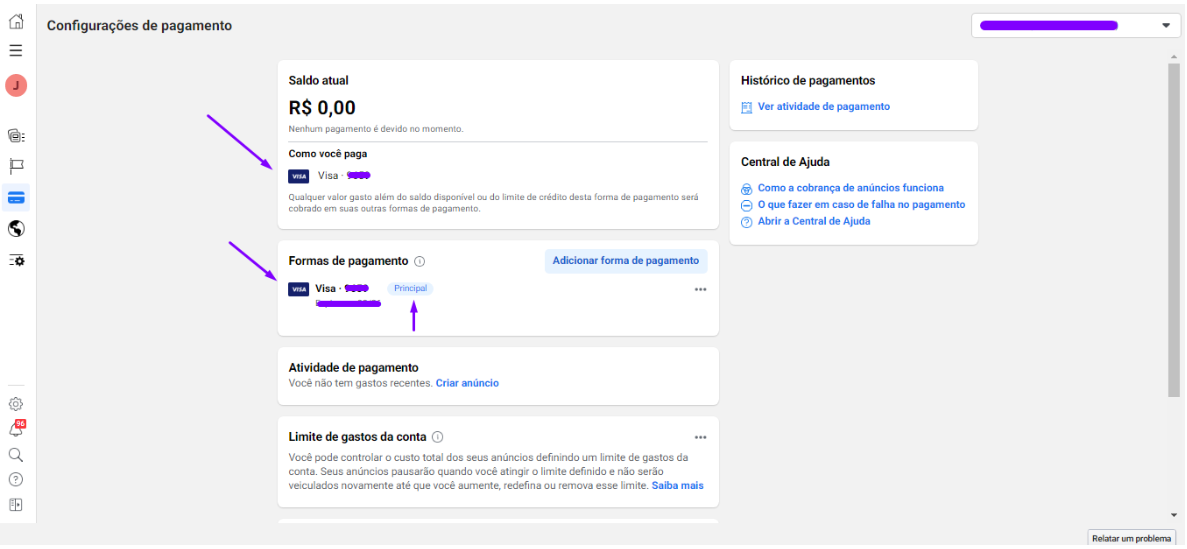This screenshot has height=549, width=1187.
Task: Click the Atividade de pagamento heading
Action: tap(354, 367)
